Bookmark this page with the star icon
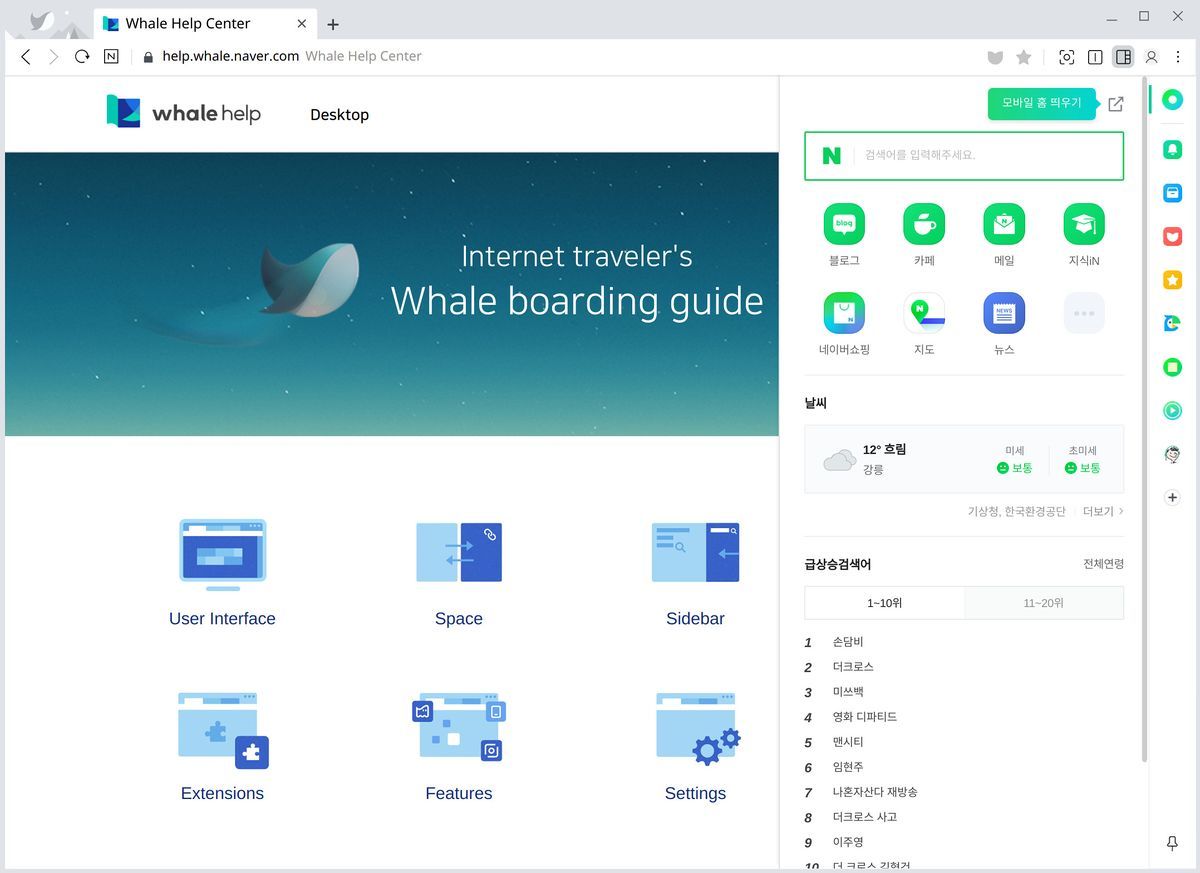This screenshot has height=873, width=1200. (1024, 58)
